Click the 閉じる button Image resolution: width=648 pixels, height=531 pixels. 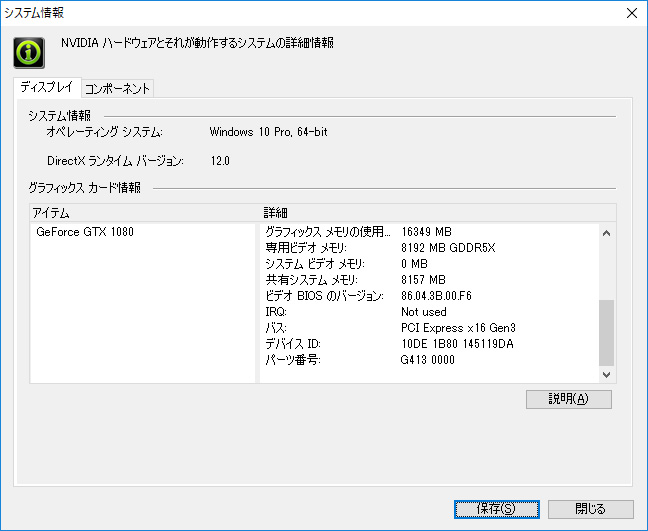591,509
